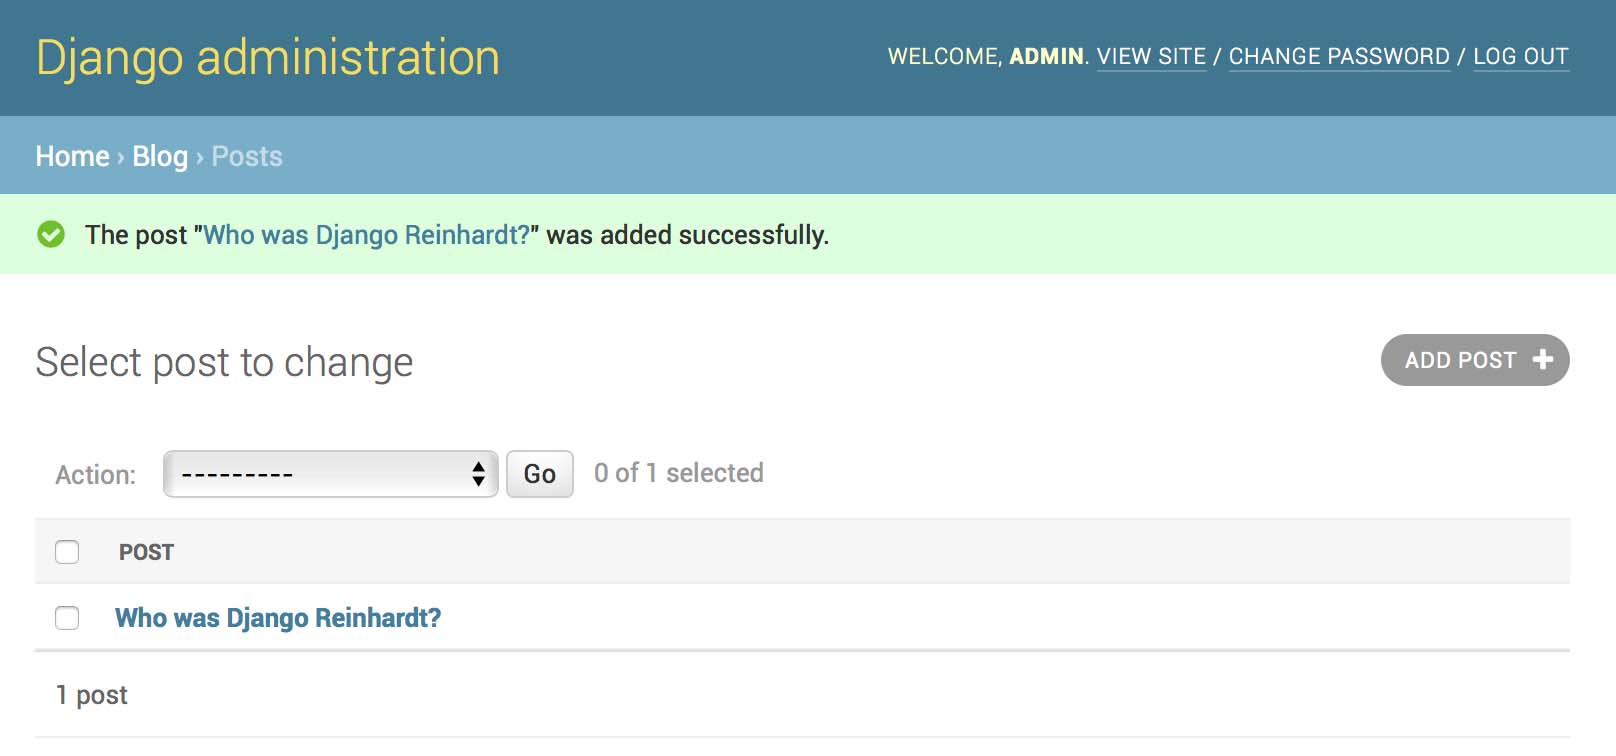Screen dimensions: 1616x756
Task: Sort by the POST column header
Action: tap(146, 552)
